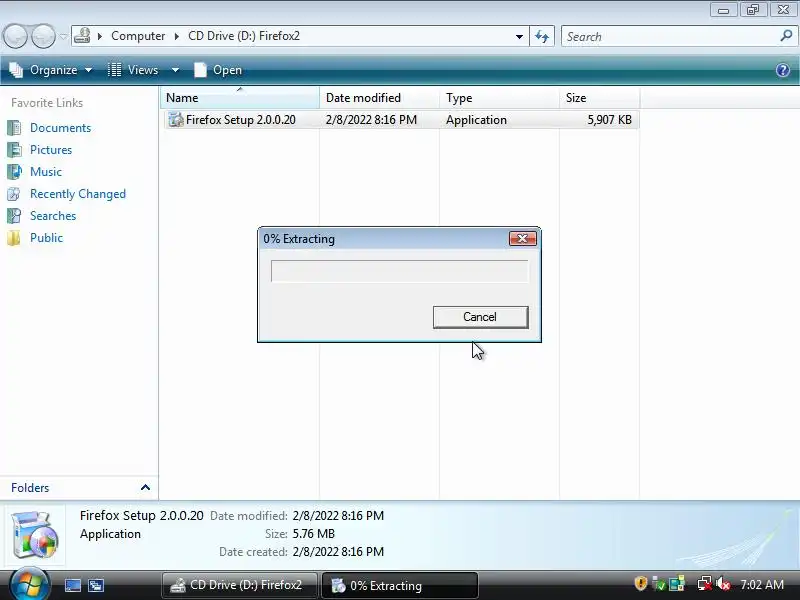Close the 0% Extracting dialog
Image resolution: width=800 pixels, height=600 pixels.
tap(522, 238)
